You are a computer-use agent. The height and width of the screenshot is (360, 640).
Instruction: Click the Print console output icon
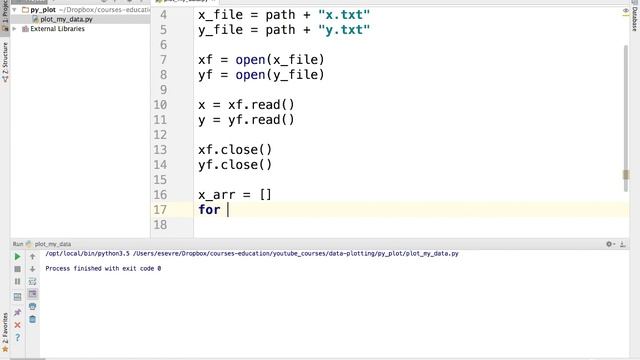33,306
